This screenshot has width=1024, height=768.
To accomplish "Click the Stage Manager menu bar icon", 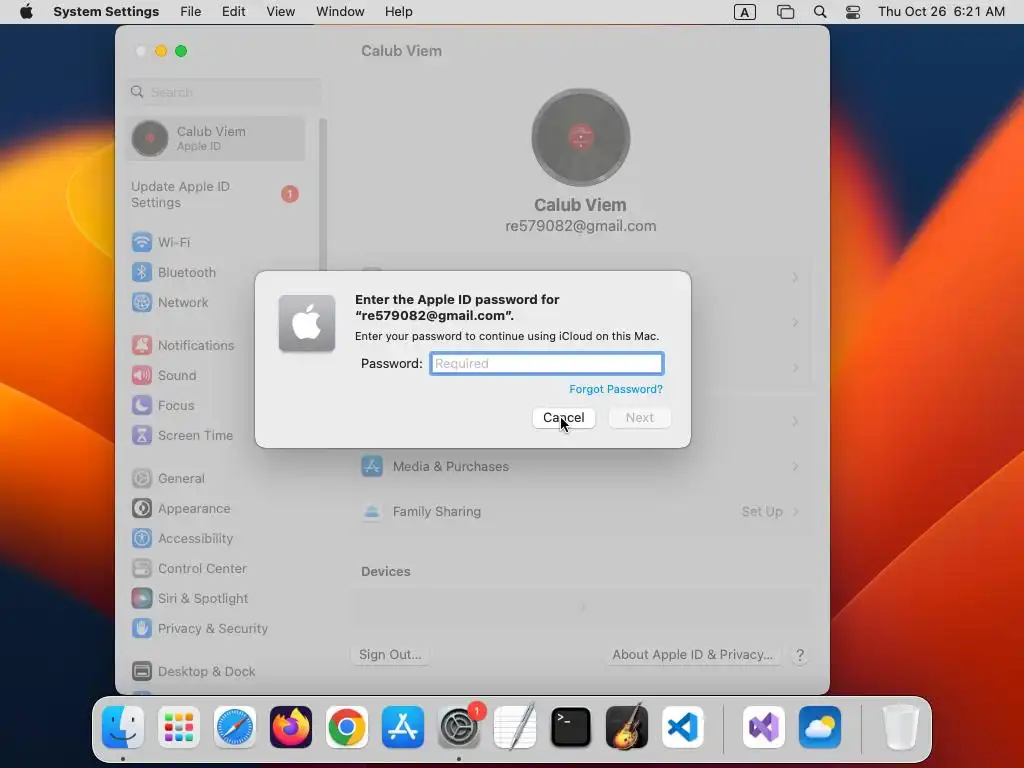I will click(785, 12).
